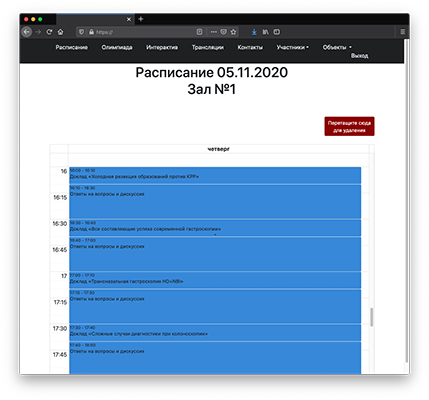Image resolution: width=429 pixels, height=400 pixels.
Task: Open the library icon in the toolbar
Action: pyautogui.click(x=265, y=32)
